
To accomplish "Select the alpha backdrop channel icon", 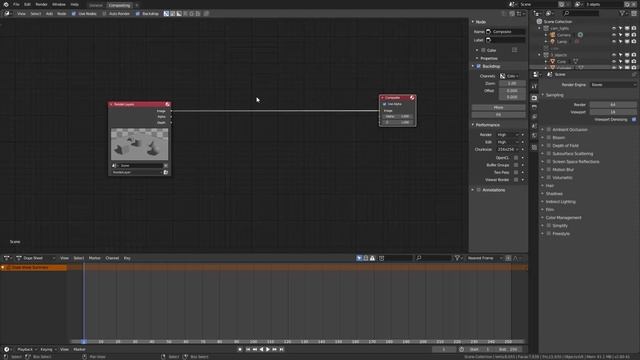I will click(x=179, y=13).
